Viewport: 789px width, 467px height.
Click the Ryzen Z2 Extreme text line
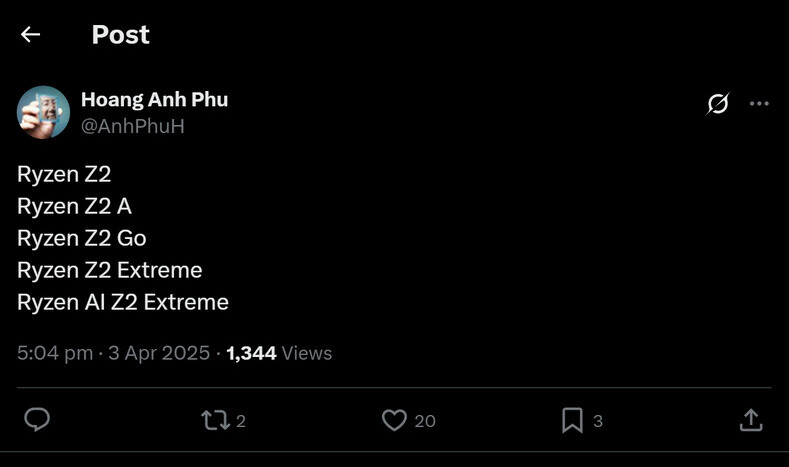tap(110, 270)
